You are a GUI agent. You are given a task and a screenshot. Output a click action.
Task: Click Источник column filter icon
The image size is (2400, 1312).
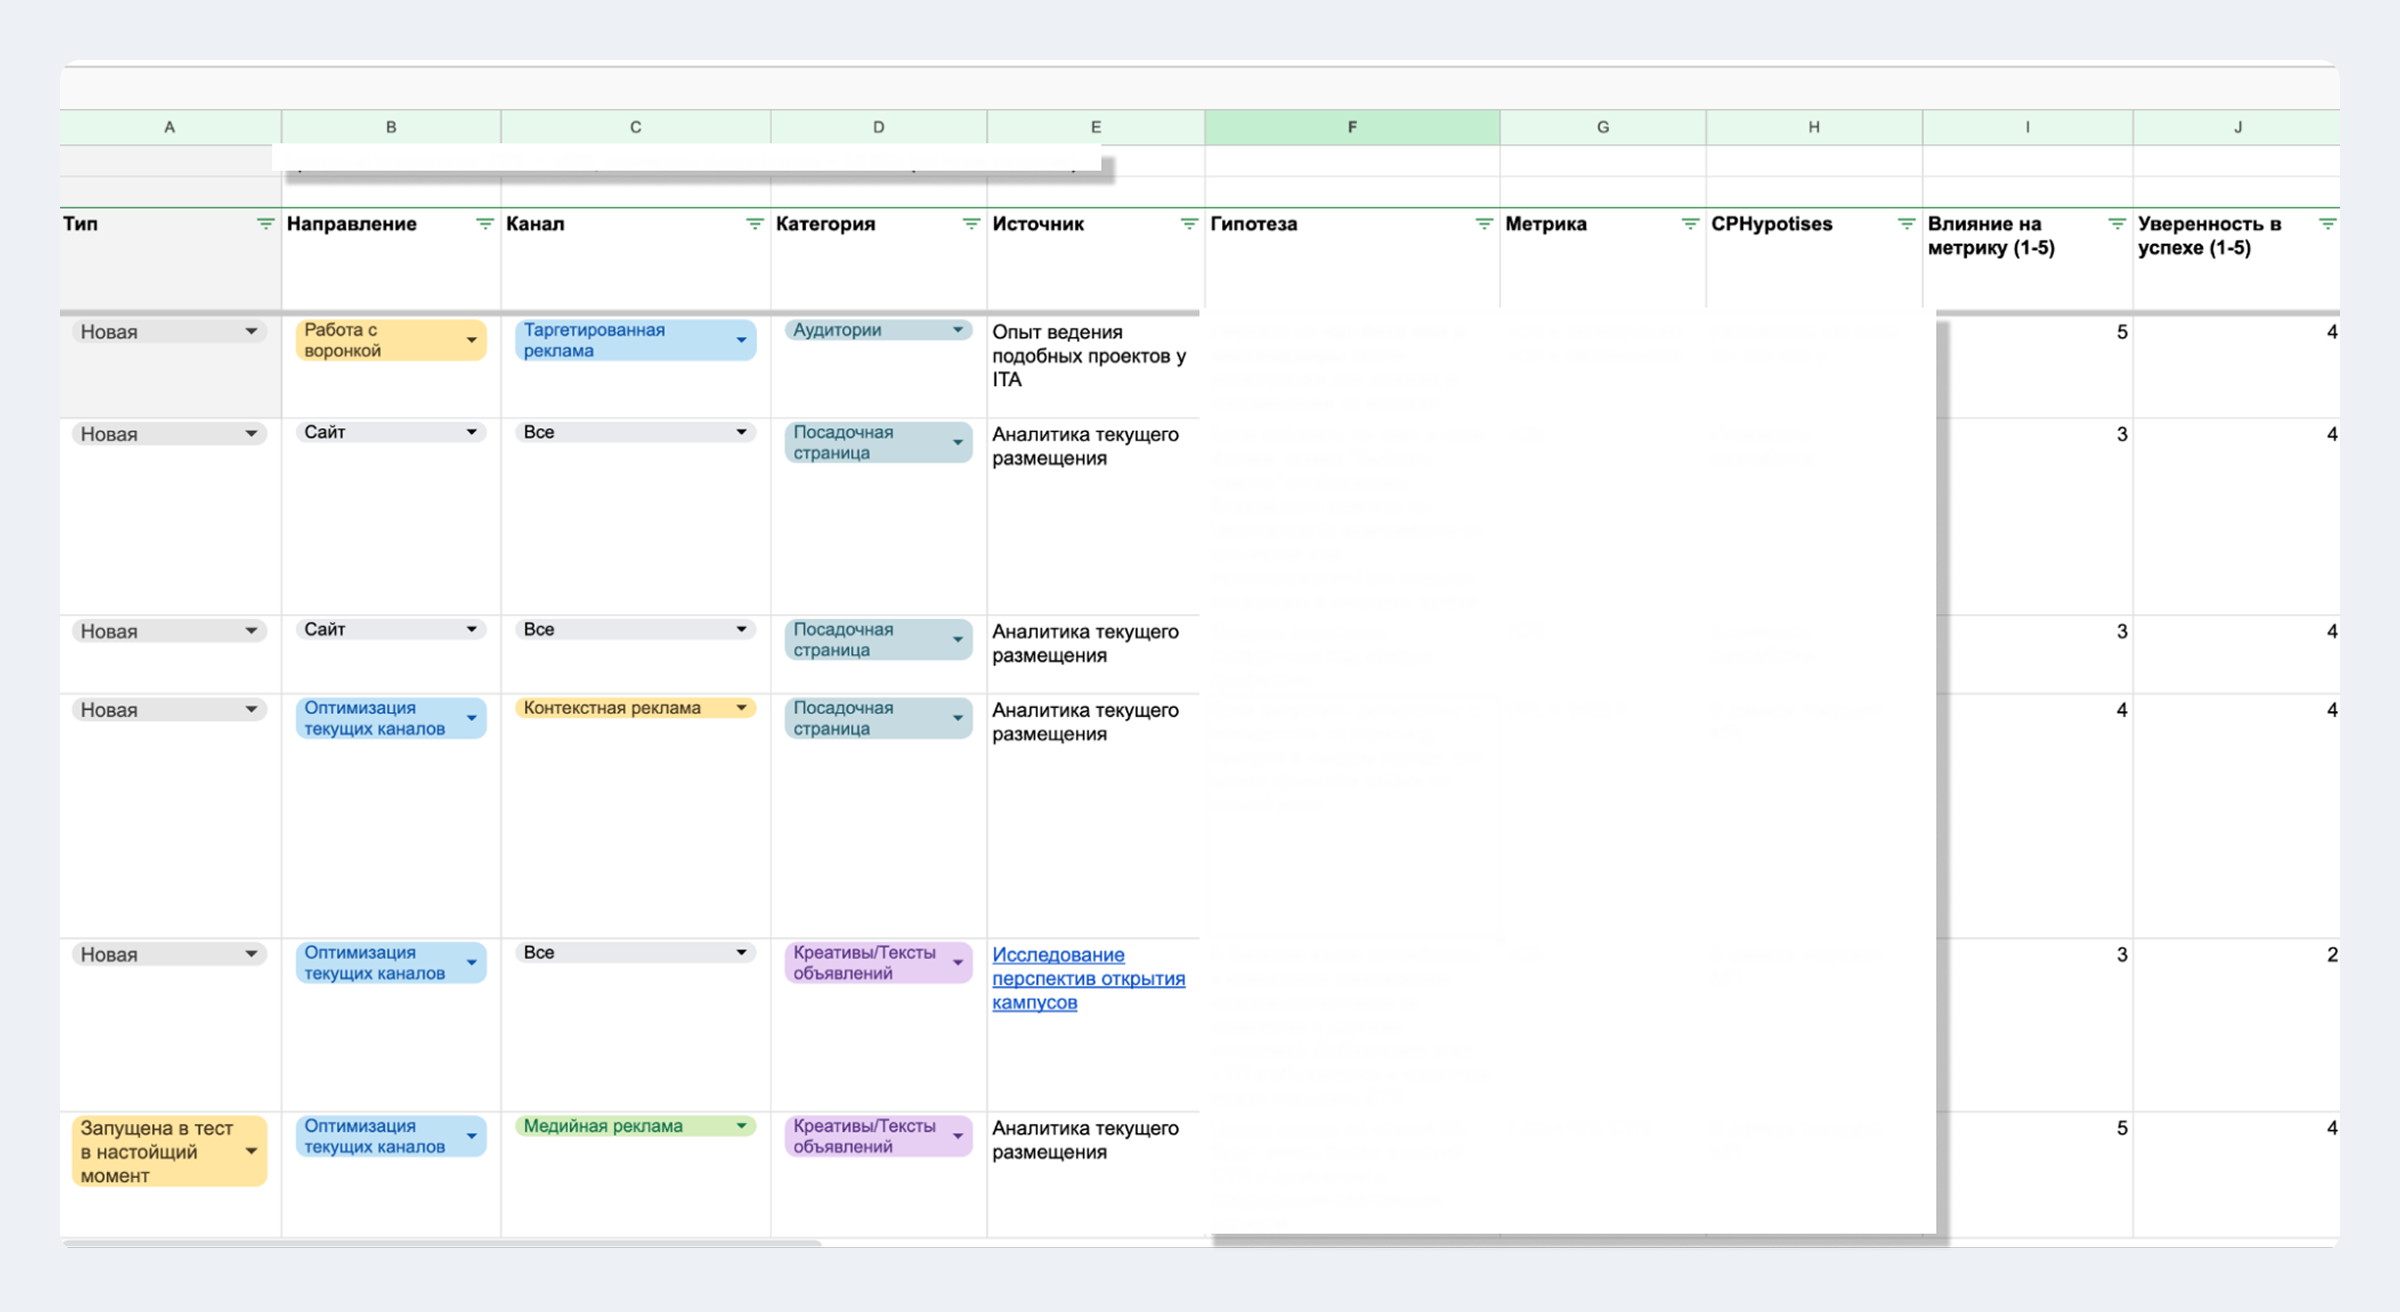[x=1189, y=224]
